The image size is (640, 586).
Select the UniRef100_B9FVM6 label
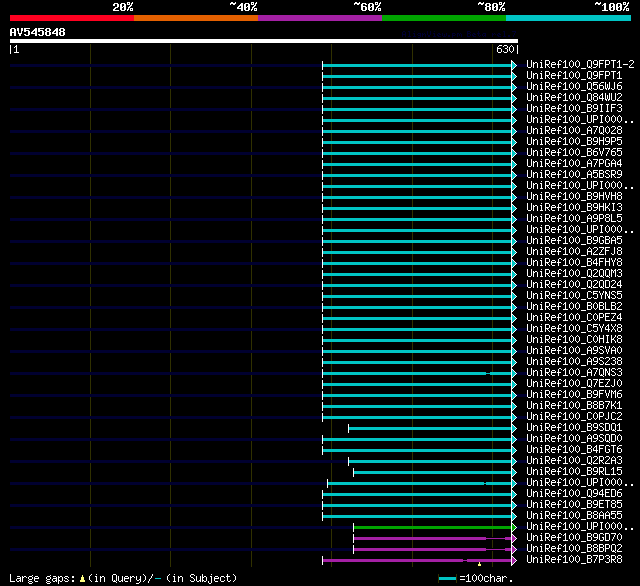574,395
